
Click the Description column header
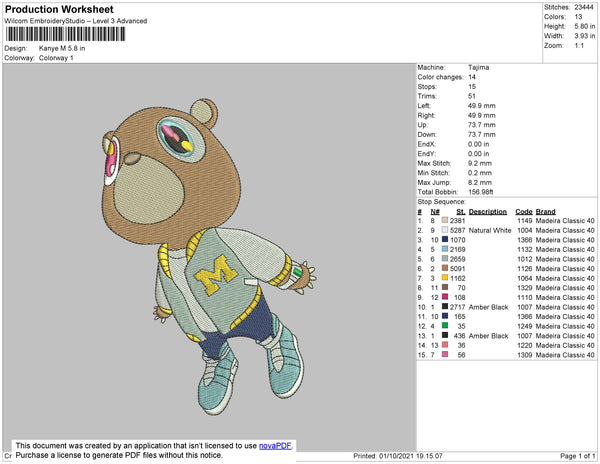click(488, 212)
